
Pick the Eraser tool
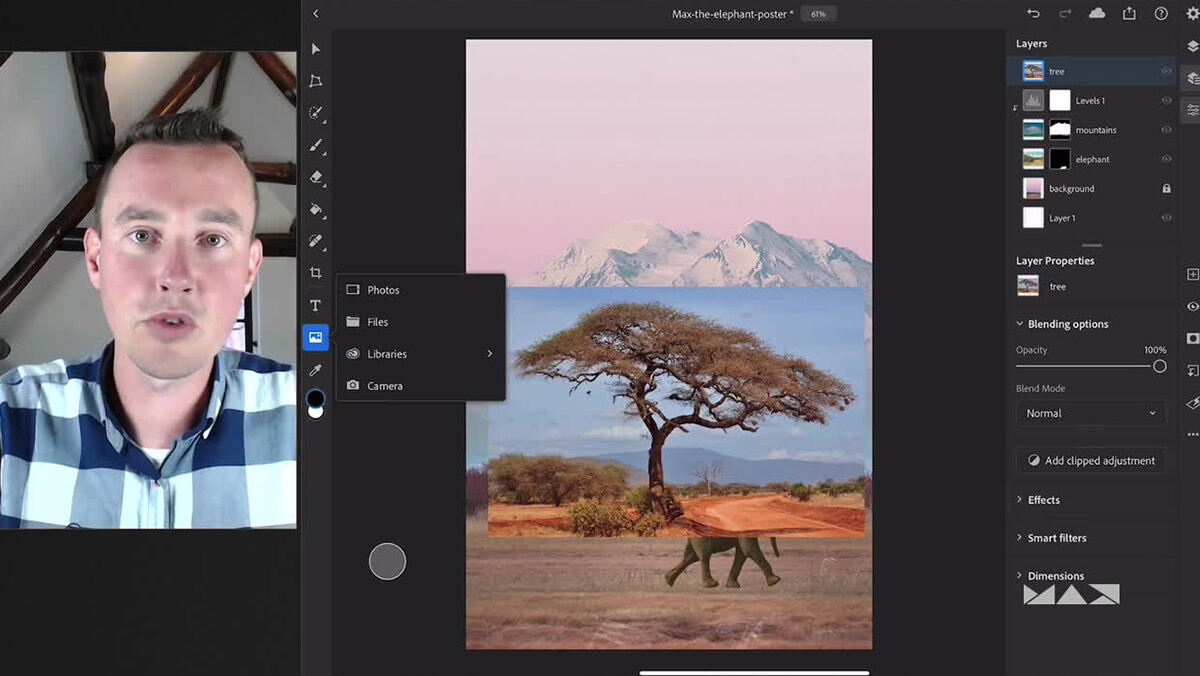click(x=316, y=177)
